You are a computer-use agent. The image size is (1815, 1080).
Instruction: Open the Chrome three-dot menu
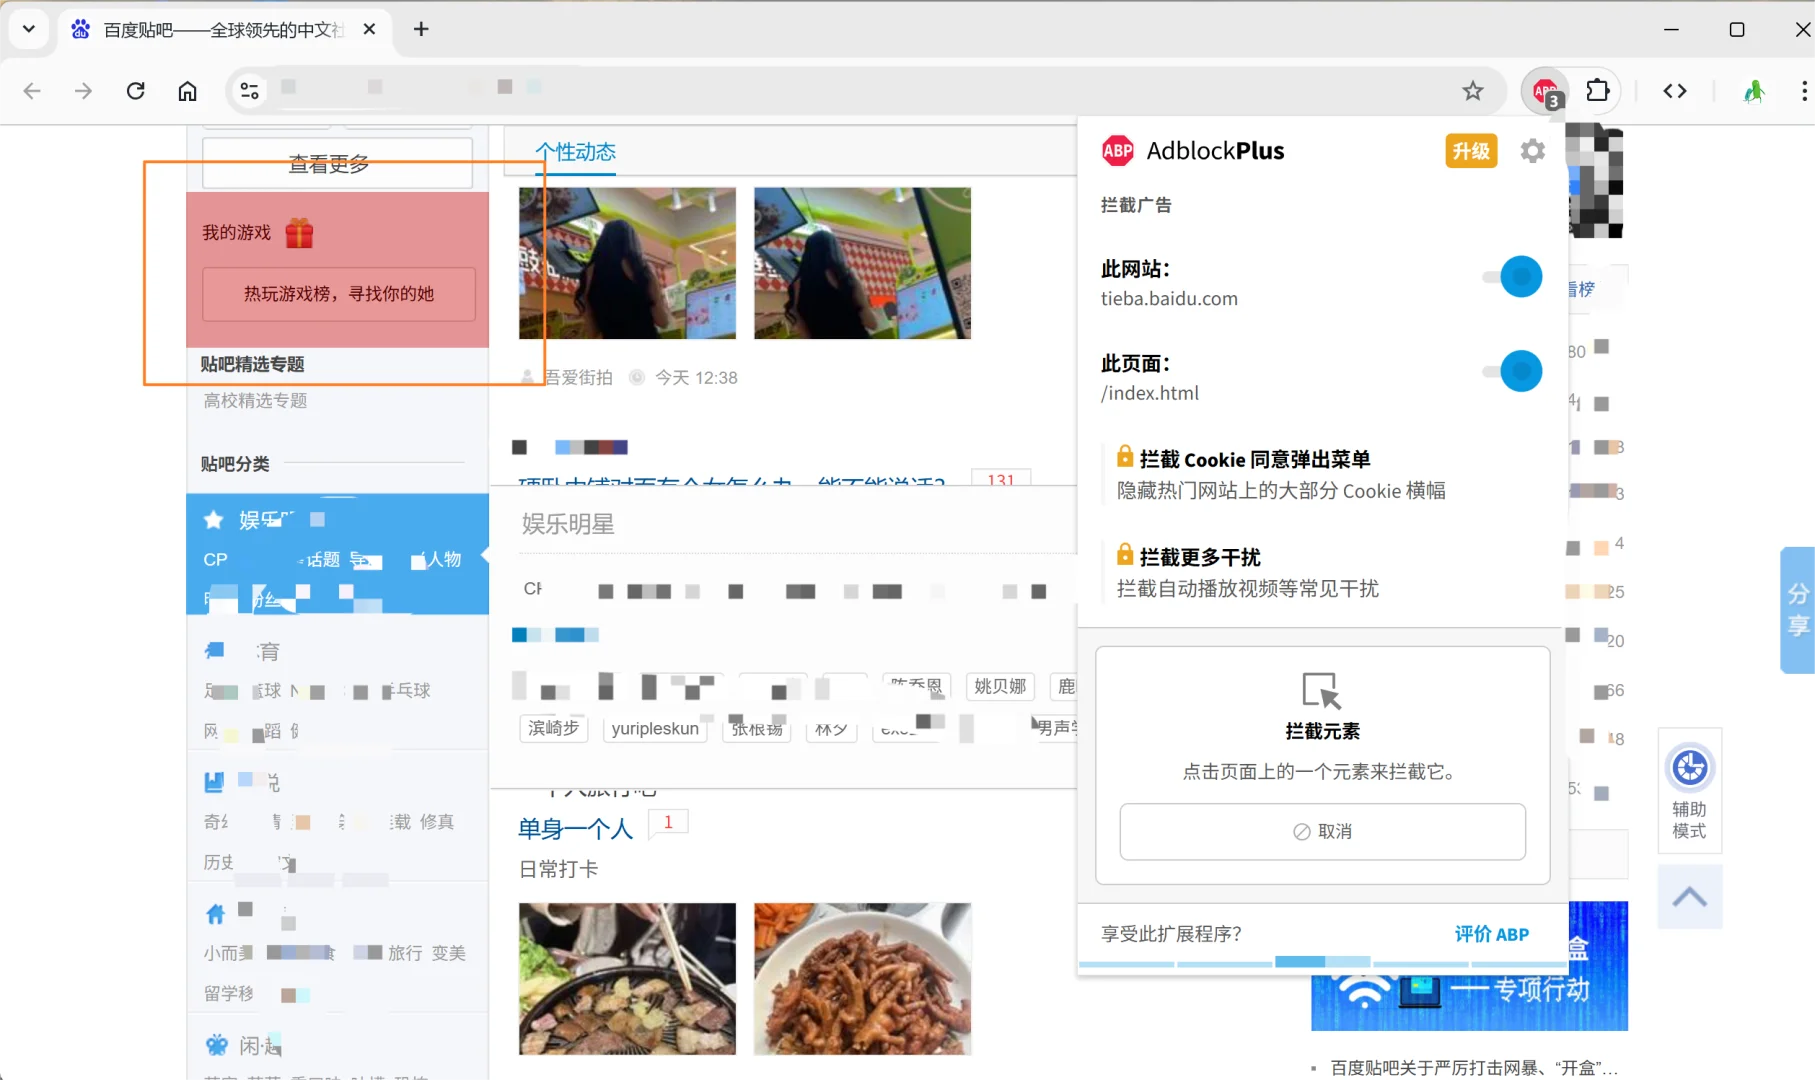pos(1803,90)
